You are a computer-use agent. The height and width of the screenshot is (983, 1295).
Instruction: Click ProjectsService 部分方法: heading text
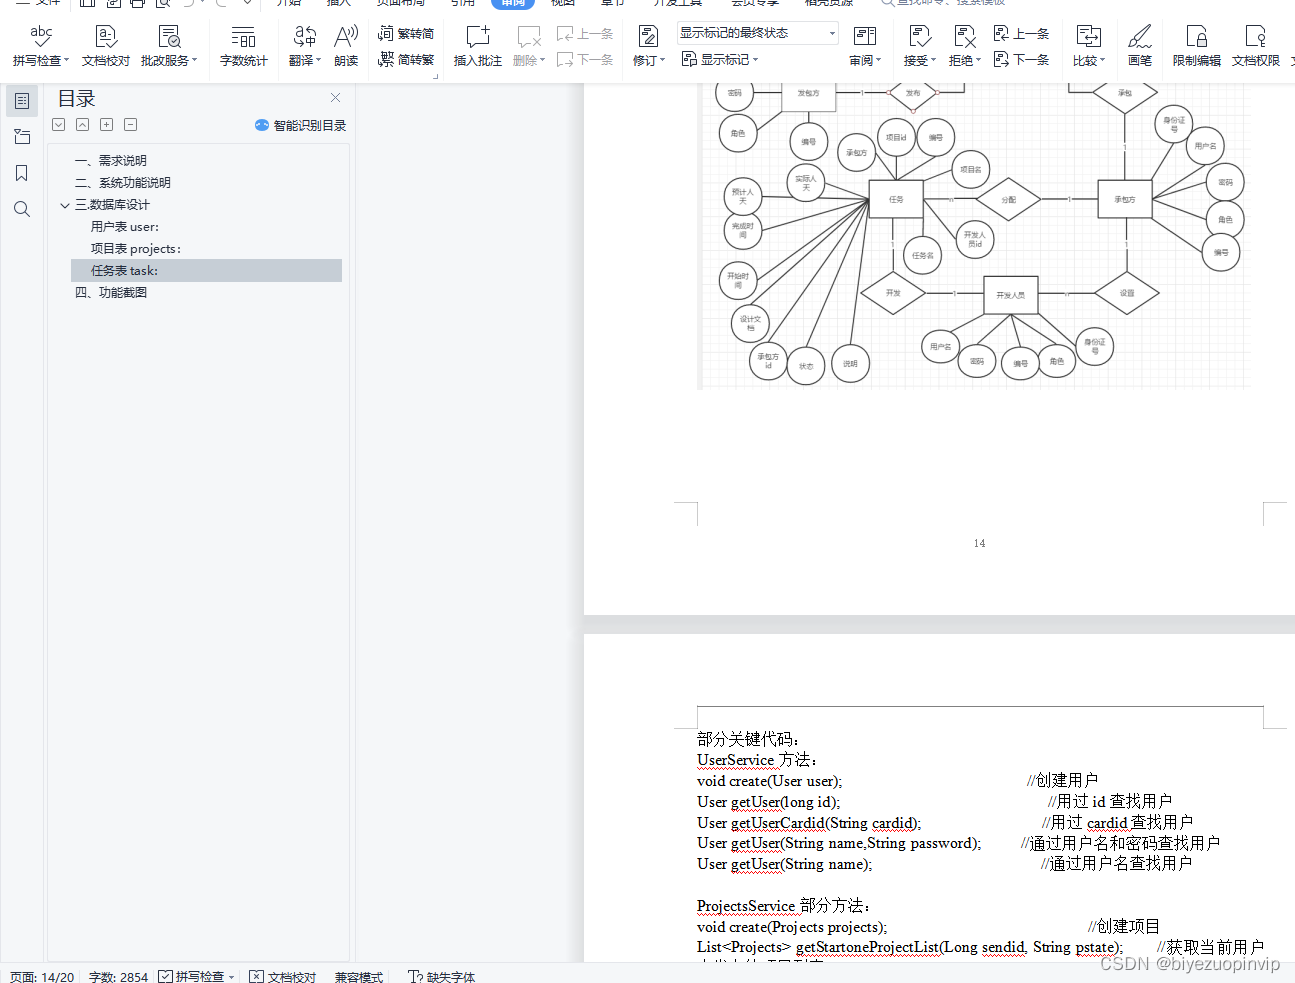(783, 906)
